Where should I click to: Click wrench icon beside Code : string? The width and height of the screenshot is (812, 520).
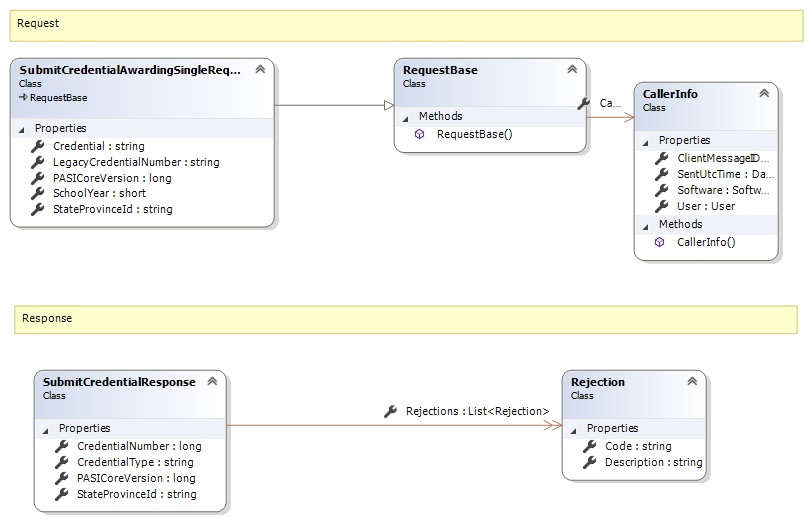pyautogui.click(x=589, y=446)
